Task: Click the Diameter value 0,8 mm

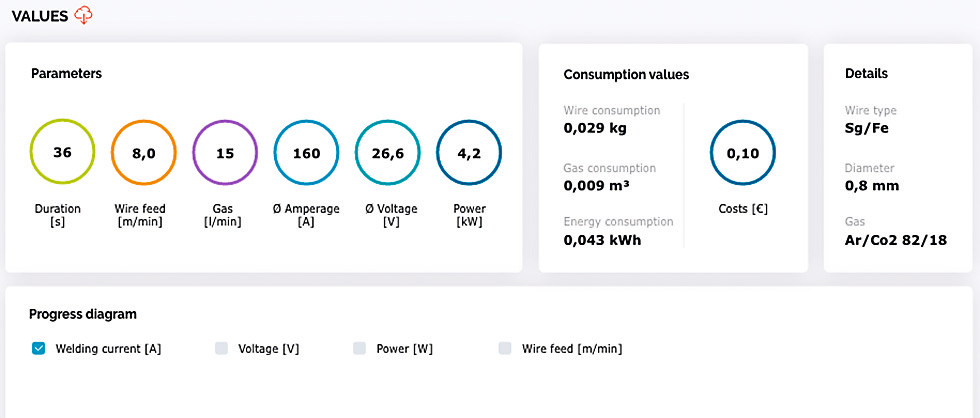Action: pyautogui.click(x=872, y=185)
